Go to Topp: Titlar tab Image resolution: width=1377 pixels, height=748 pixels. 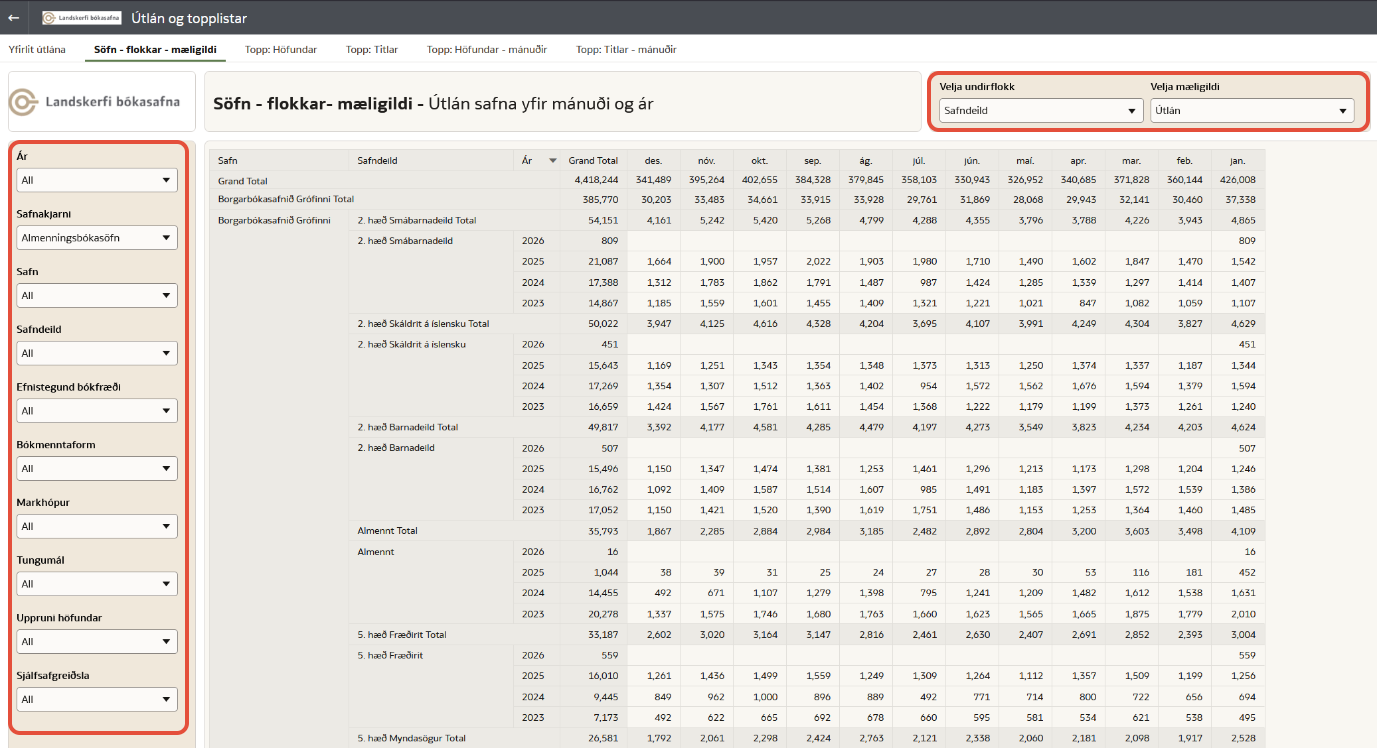pos(372,49)
